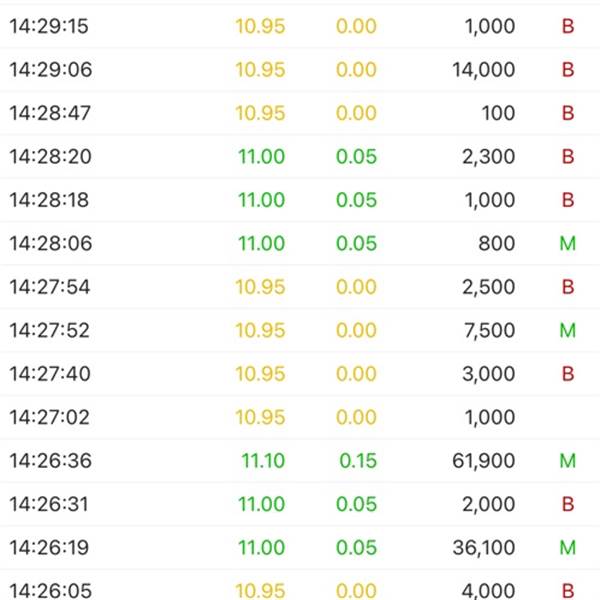Tap the B marker on 14:27:40 trade
Viewport: 600px width, 600px height.
click(x=568, y=374)
